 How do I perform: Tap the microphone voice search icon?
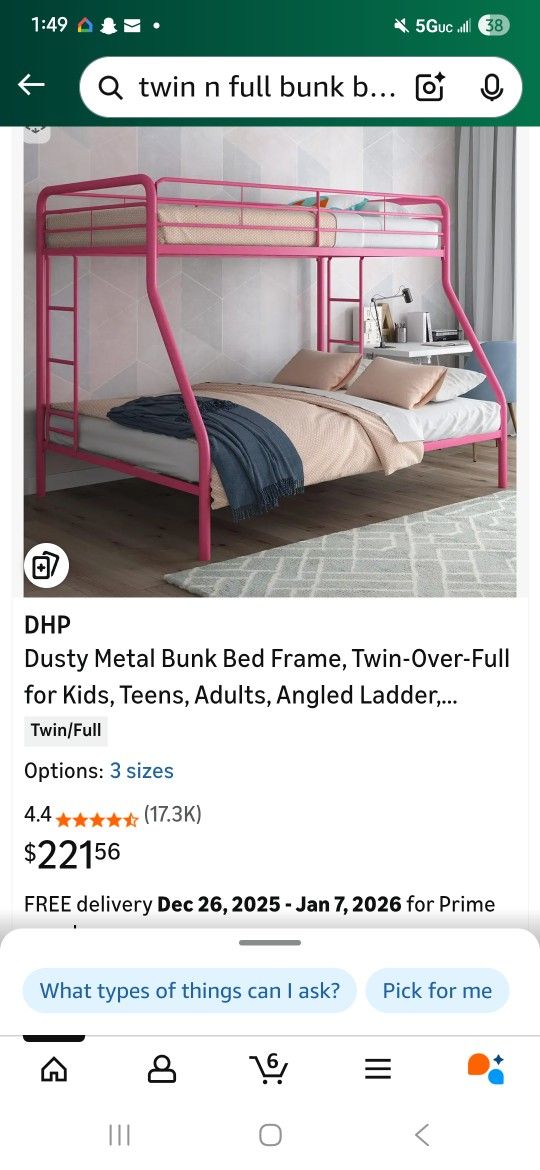(491, 87)
